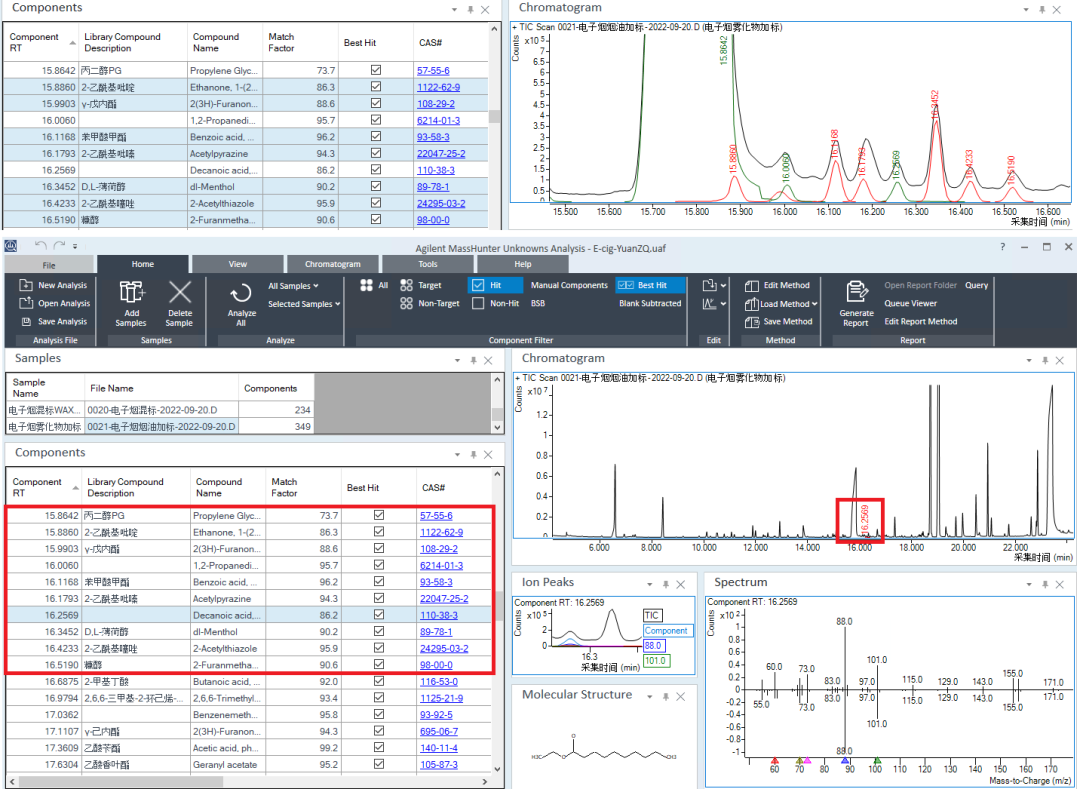Pin the Ion Peaks panel

pyautogui.click(x=666, y=584)
